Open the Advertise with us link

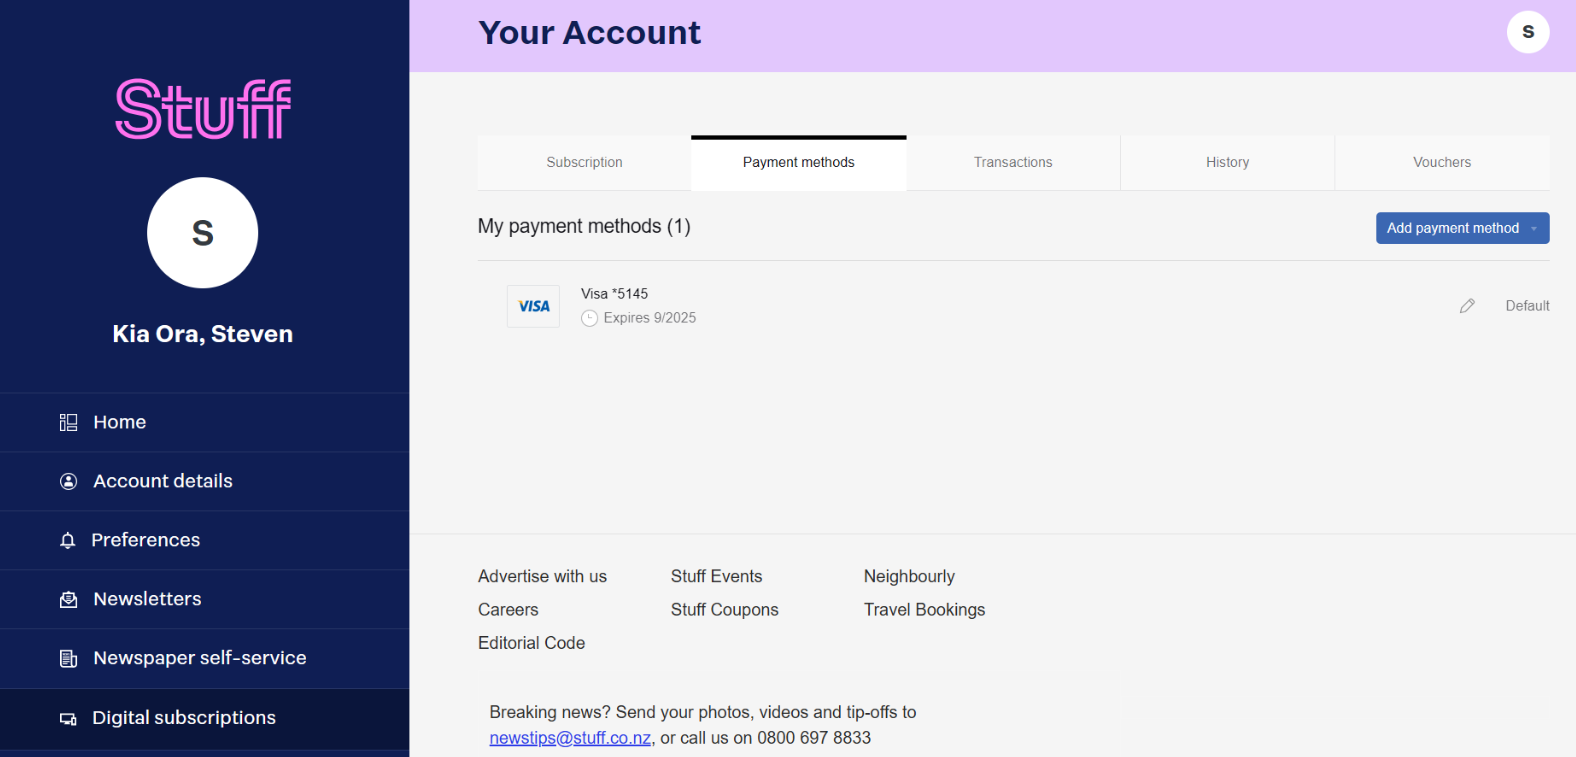(x=542, y=577)
